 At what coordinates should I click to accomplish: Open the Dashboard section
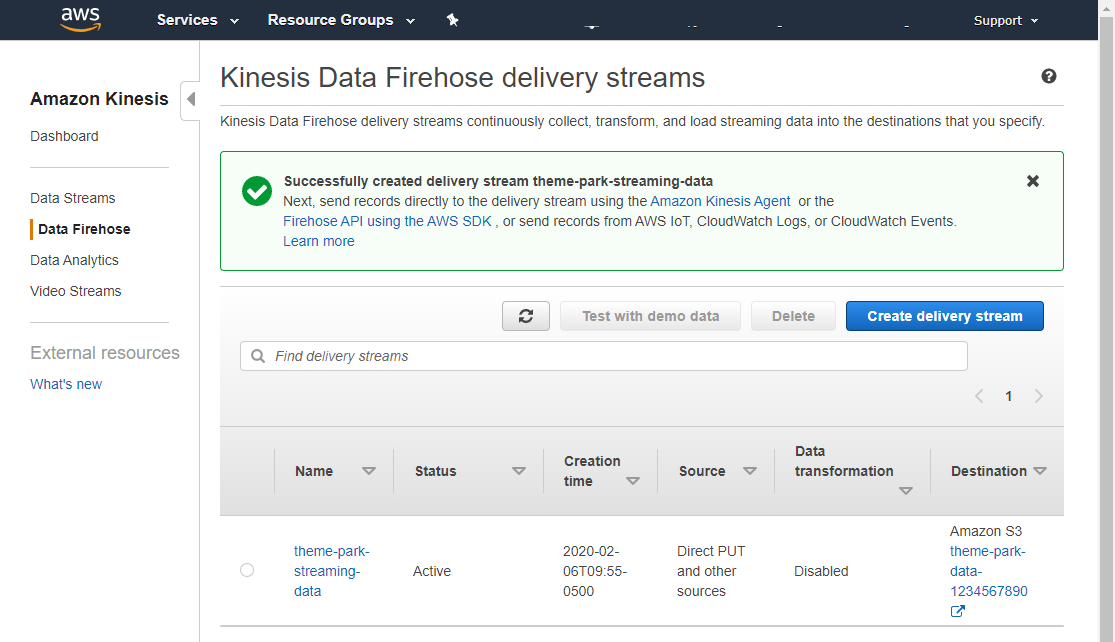[64, 137]
